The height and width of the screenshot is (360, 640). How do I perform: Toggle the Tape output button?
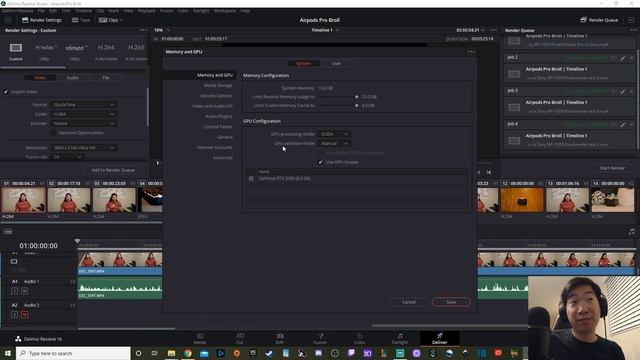[x=81, y=20]
